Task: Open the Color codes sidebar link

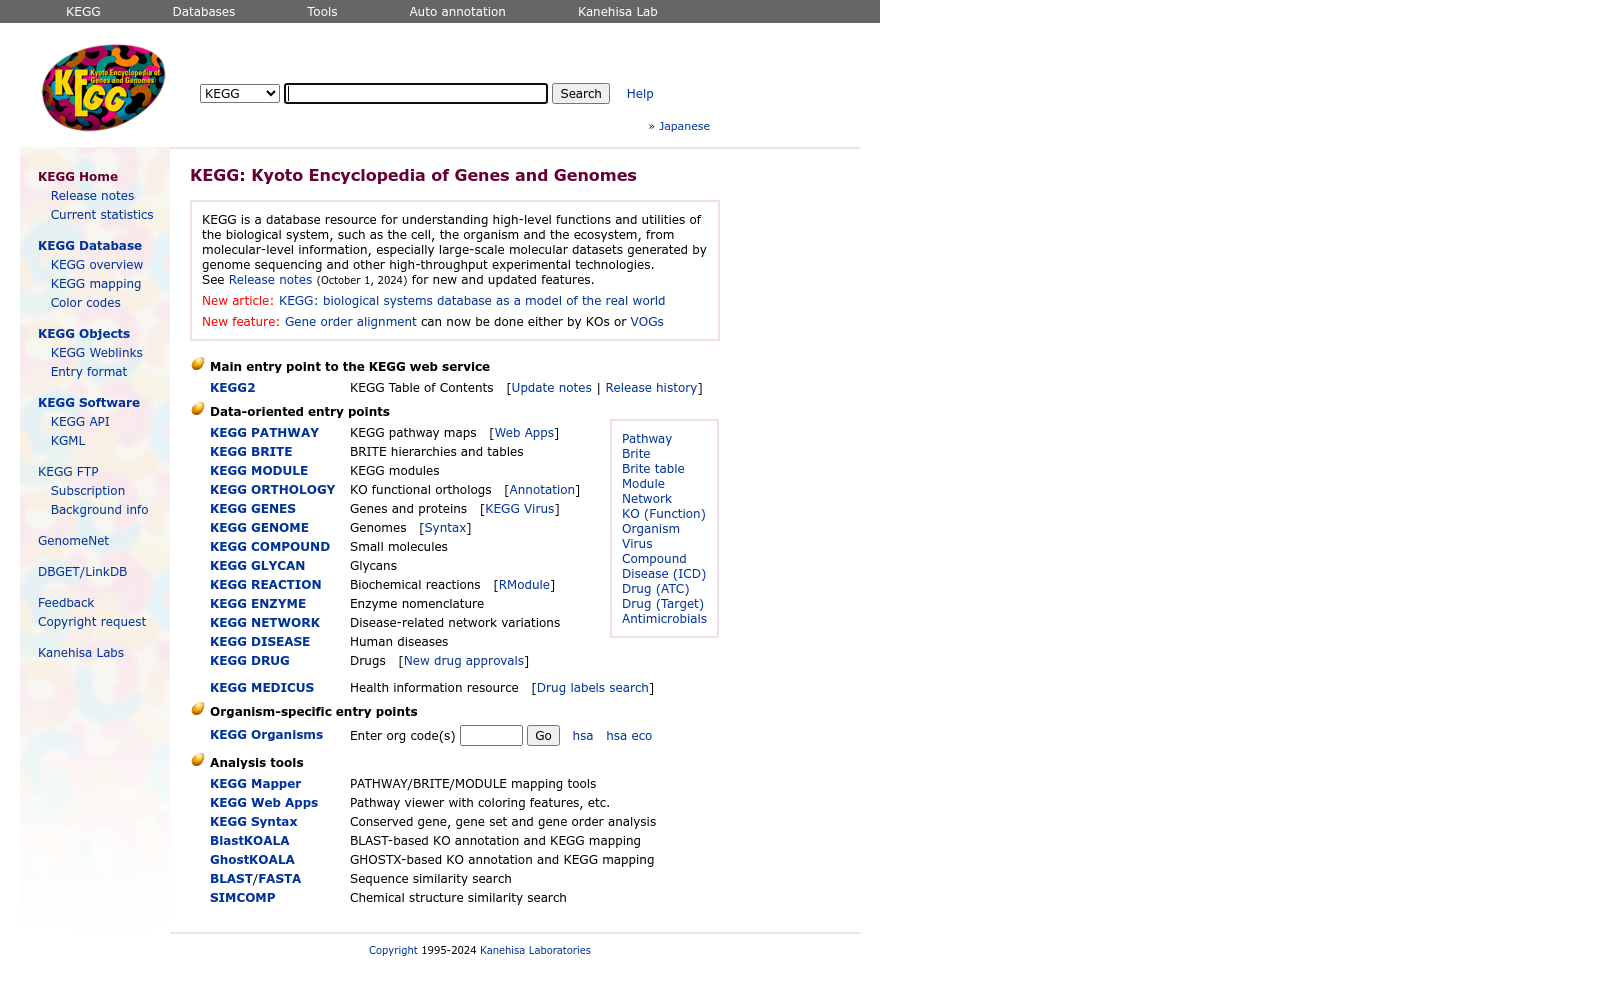Action: pos(86,303)
